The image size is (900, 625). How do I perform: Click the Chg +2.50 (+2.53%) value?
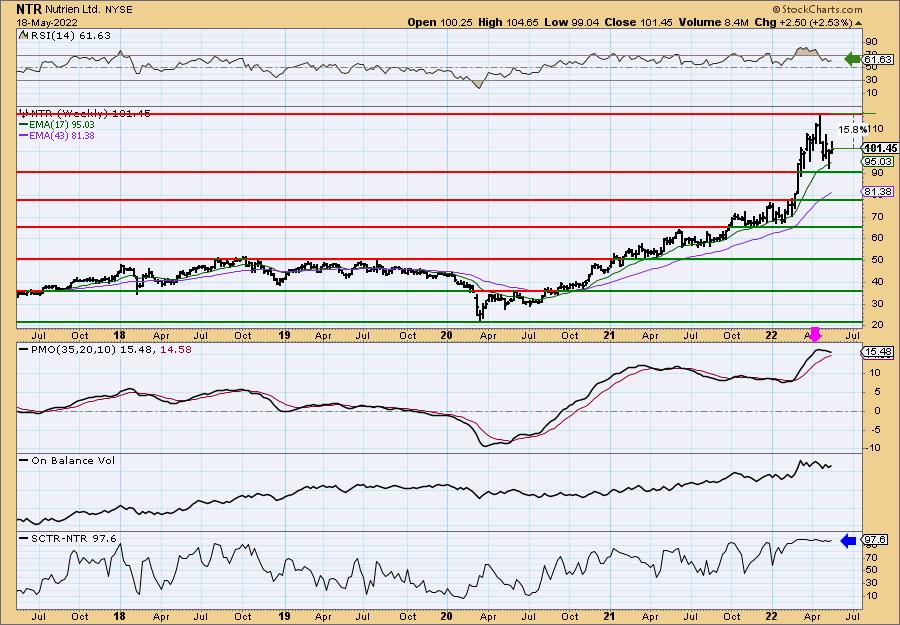pyautogui.click(x=803, y=22)
